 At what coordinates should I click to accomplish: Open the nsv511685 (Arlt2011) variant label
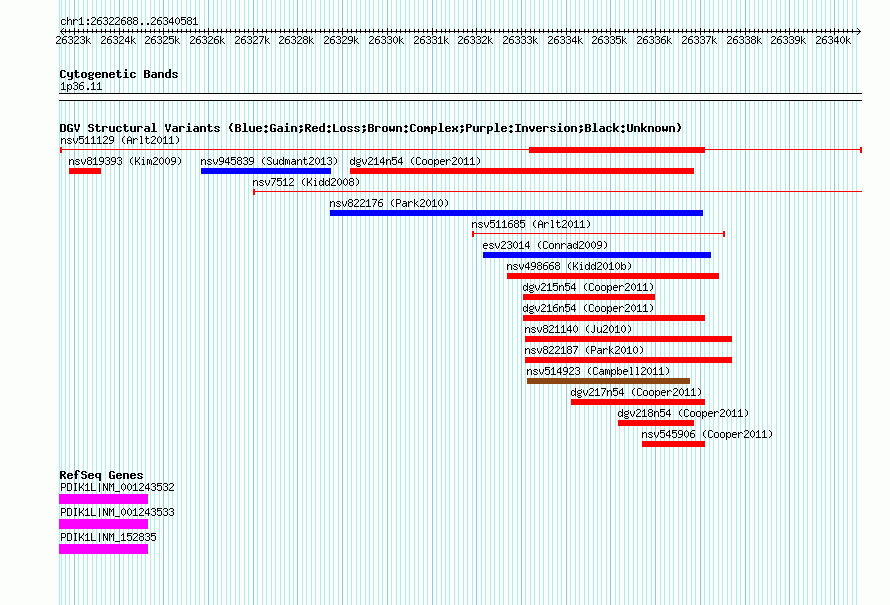coord(531,224)
